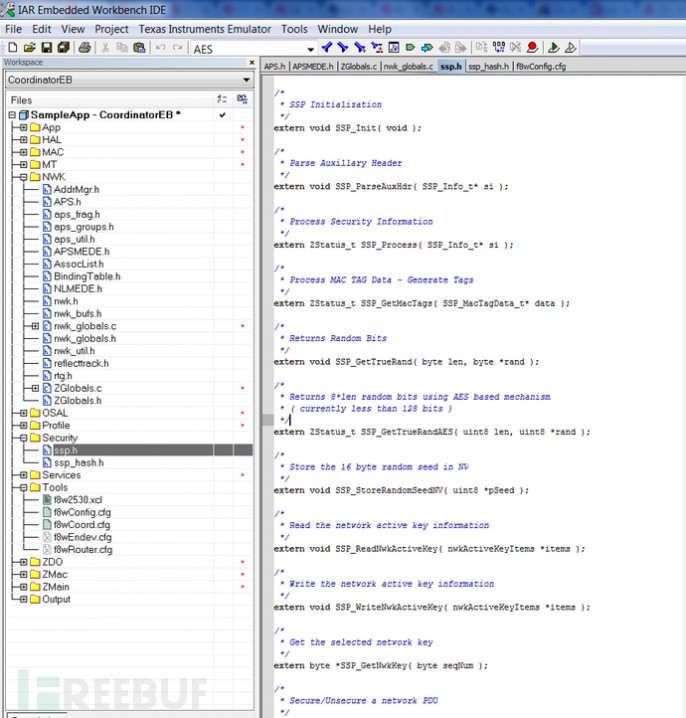Open the AES search box dropdown arrow
This screenshot has width=686, height=718.
310,48
